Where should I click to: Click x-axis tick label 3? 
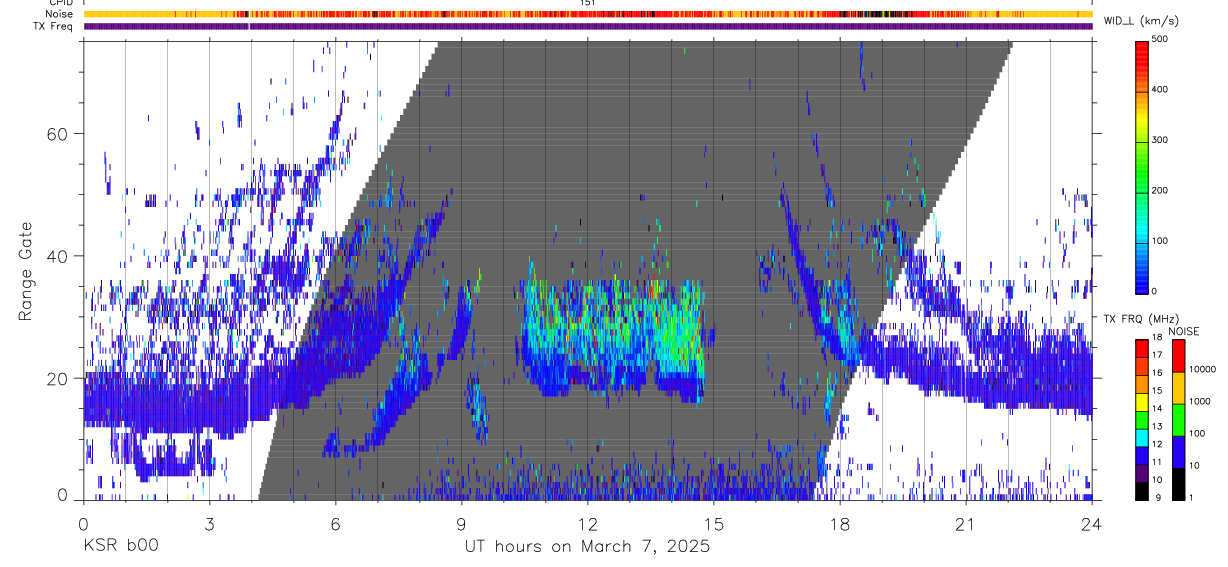[x=209, y=523]
